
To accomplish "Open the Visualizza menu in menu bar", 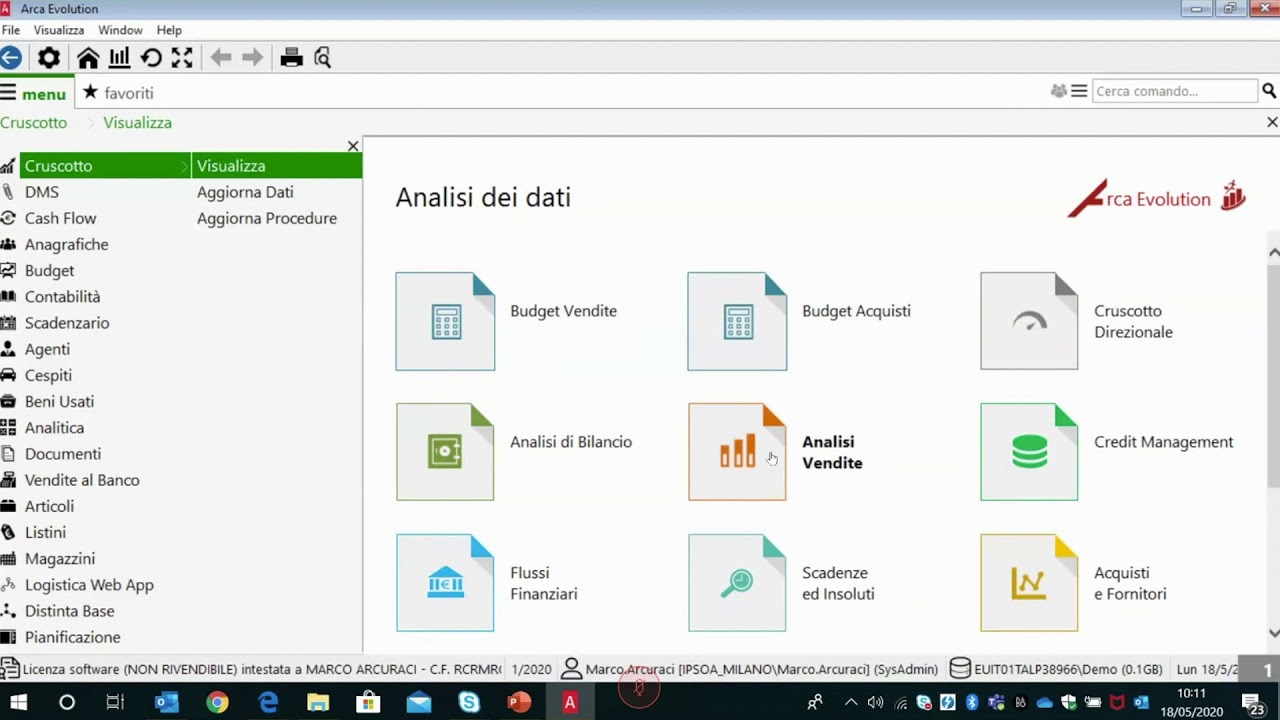I will [58, 30].
